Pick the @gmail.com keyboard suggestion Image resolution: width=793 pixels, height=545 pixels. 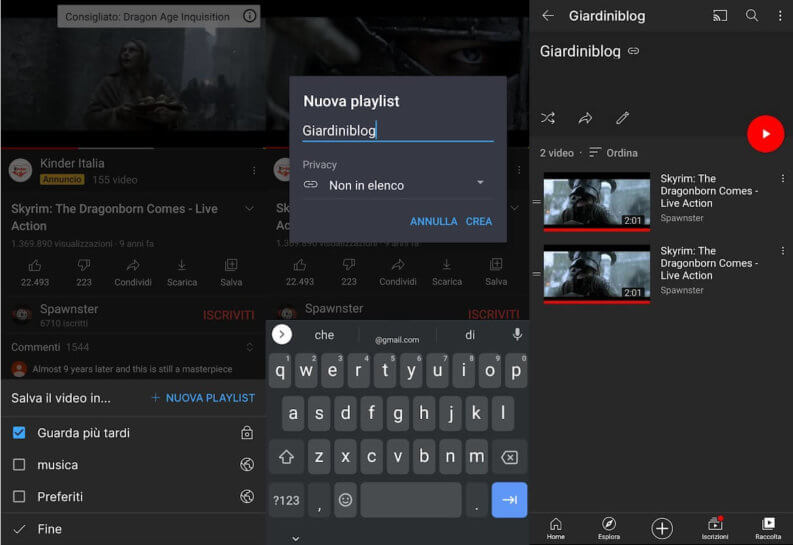coord(397,340)
